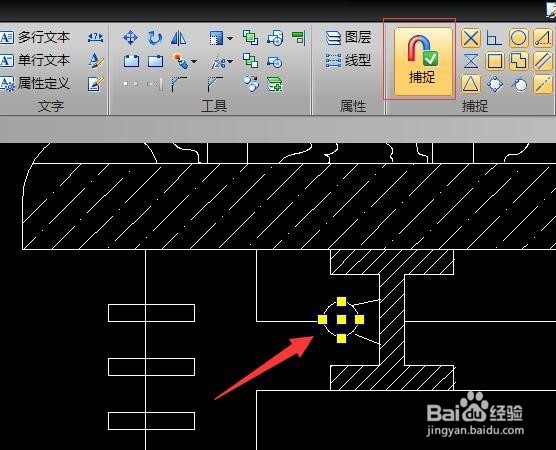Click the edit note pencil icon
Viewport: 556px width, 450px height.
click(x=96, y=84)
